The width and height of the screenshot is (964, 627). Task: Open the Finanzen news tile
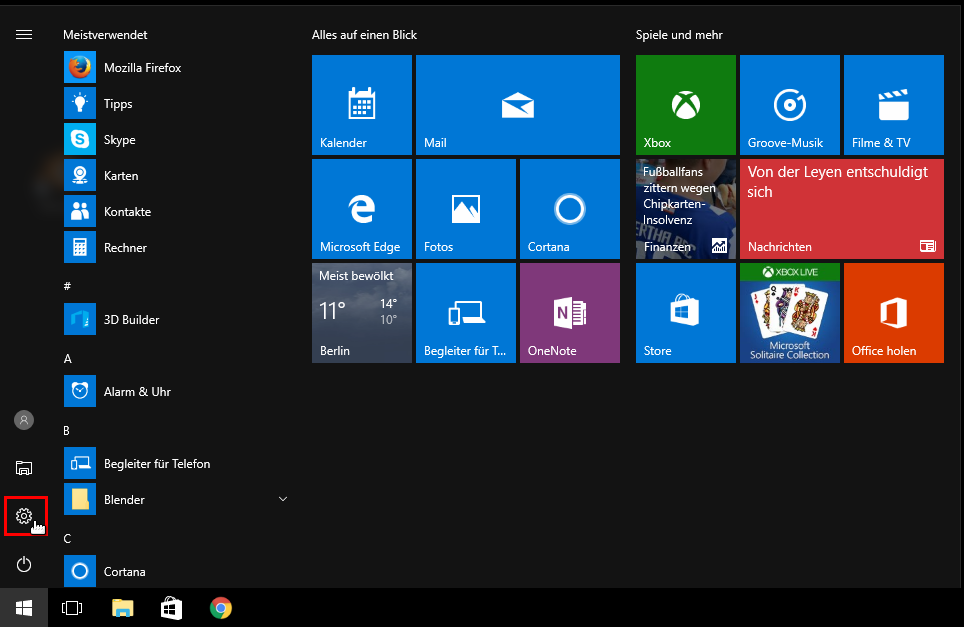click(685, 209)
